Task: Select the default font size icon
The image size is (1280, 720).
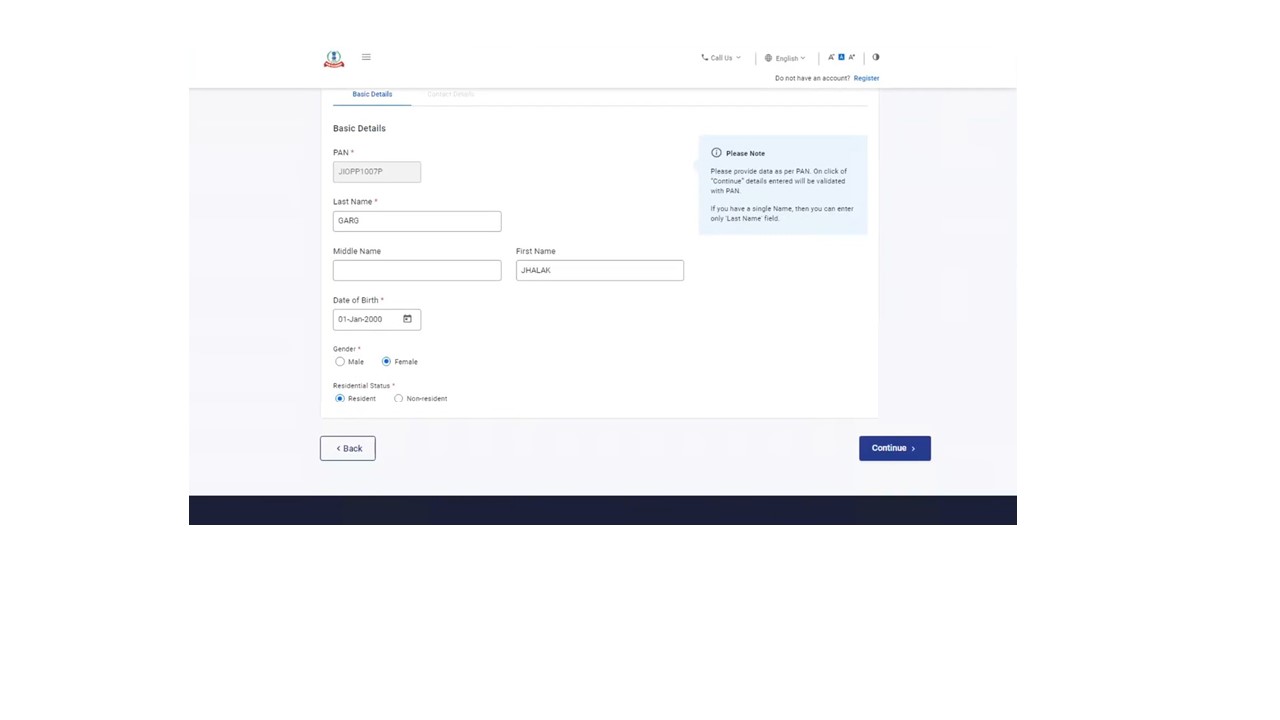Action: tap(841, 57)
